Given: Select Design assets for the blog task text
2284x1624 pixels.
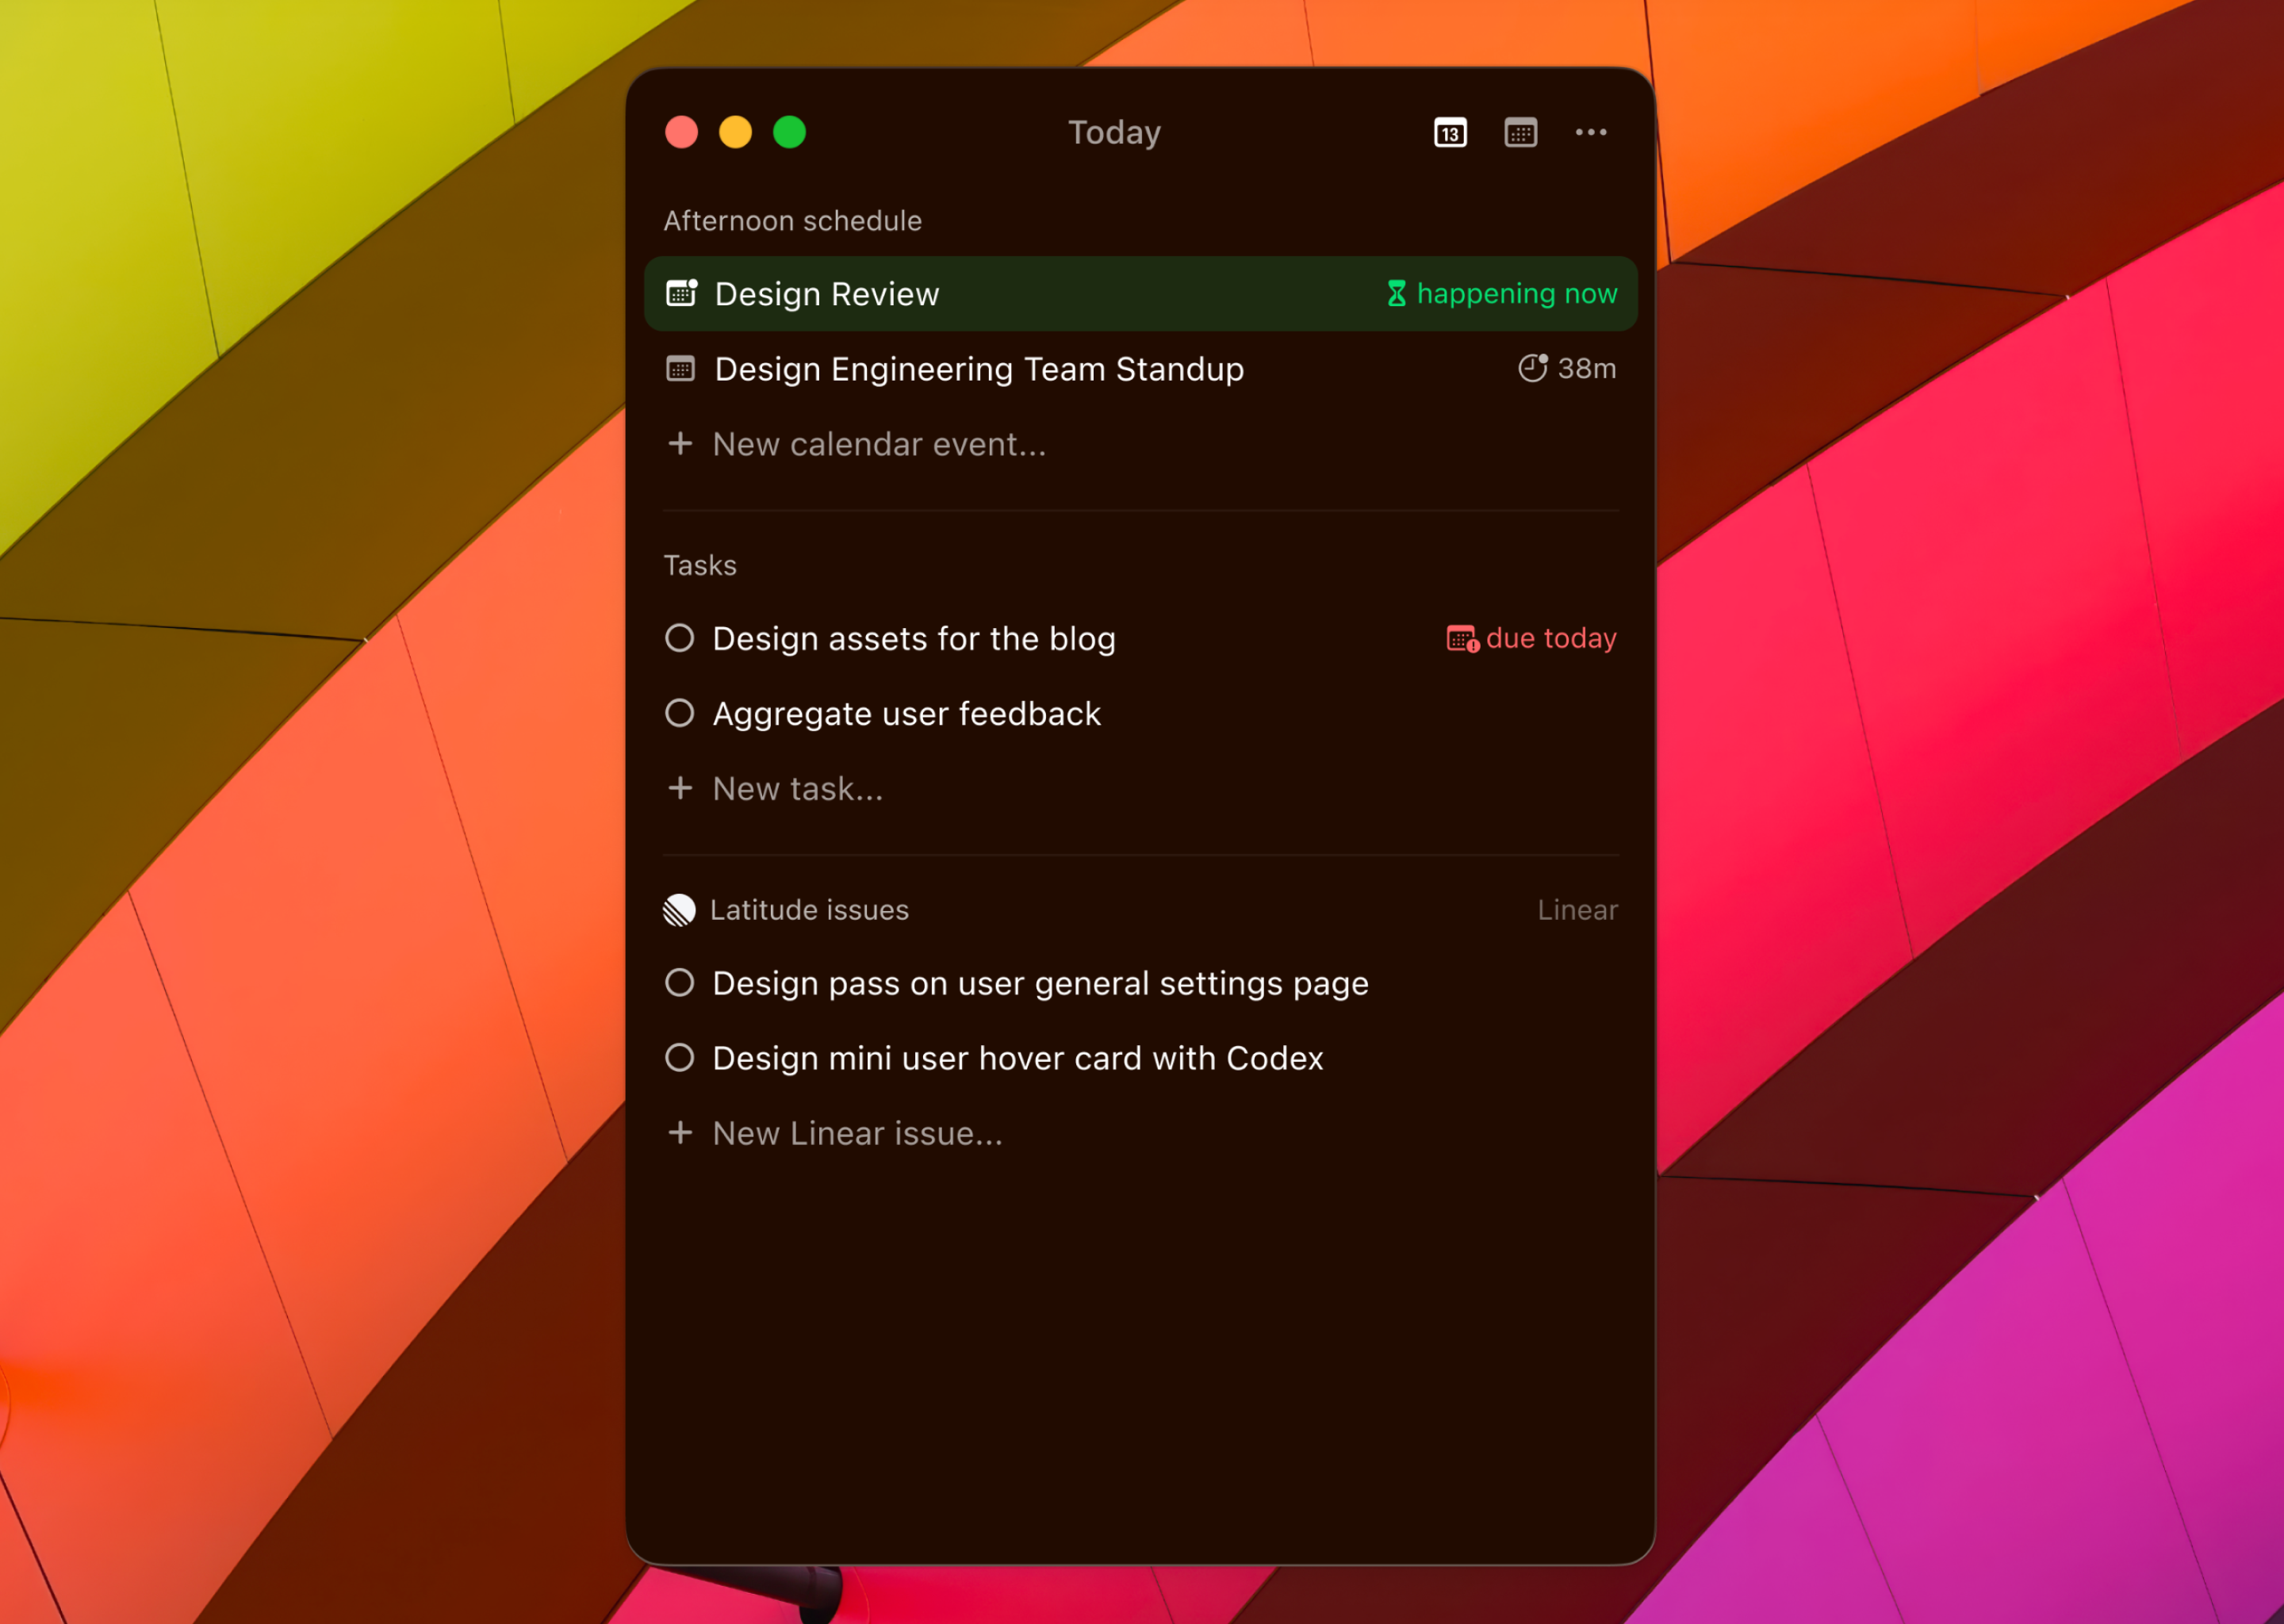Looking at the screenshot, I should click(914, 638).
